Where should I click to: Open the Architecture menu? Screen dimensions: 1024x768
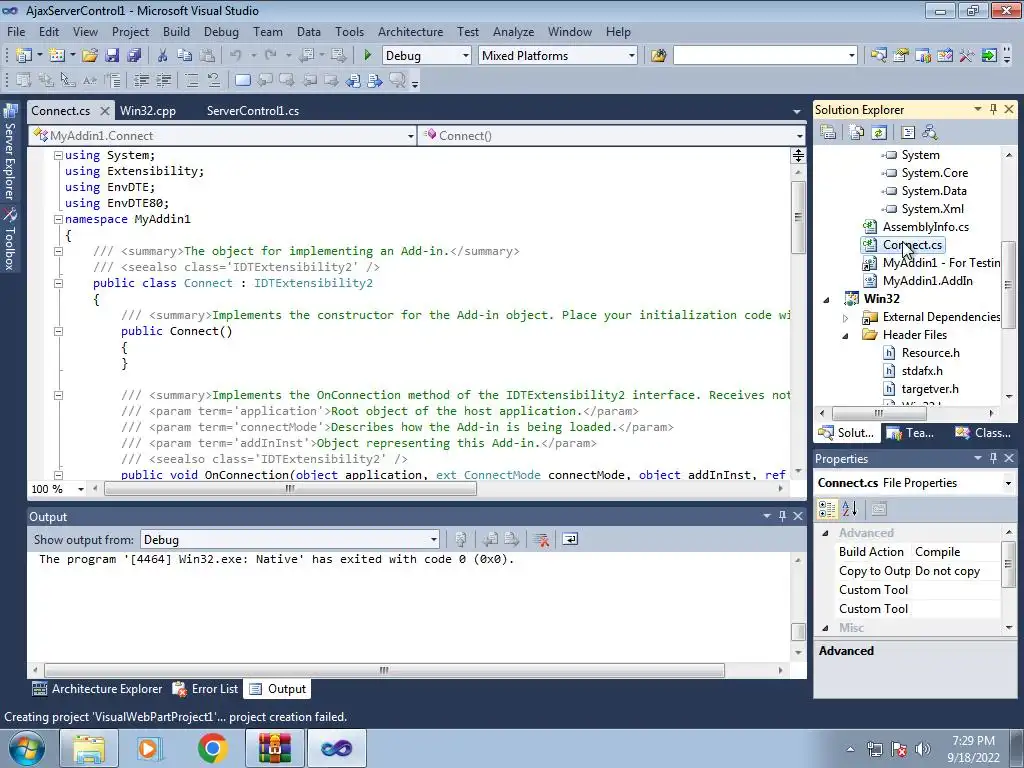(x=410, y=31)
